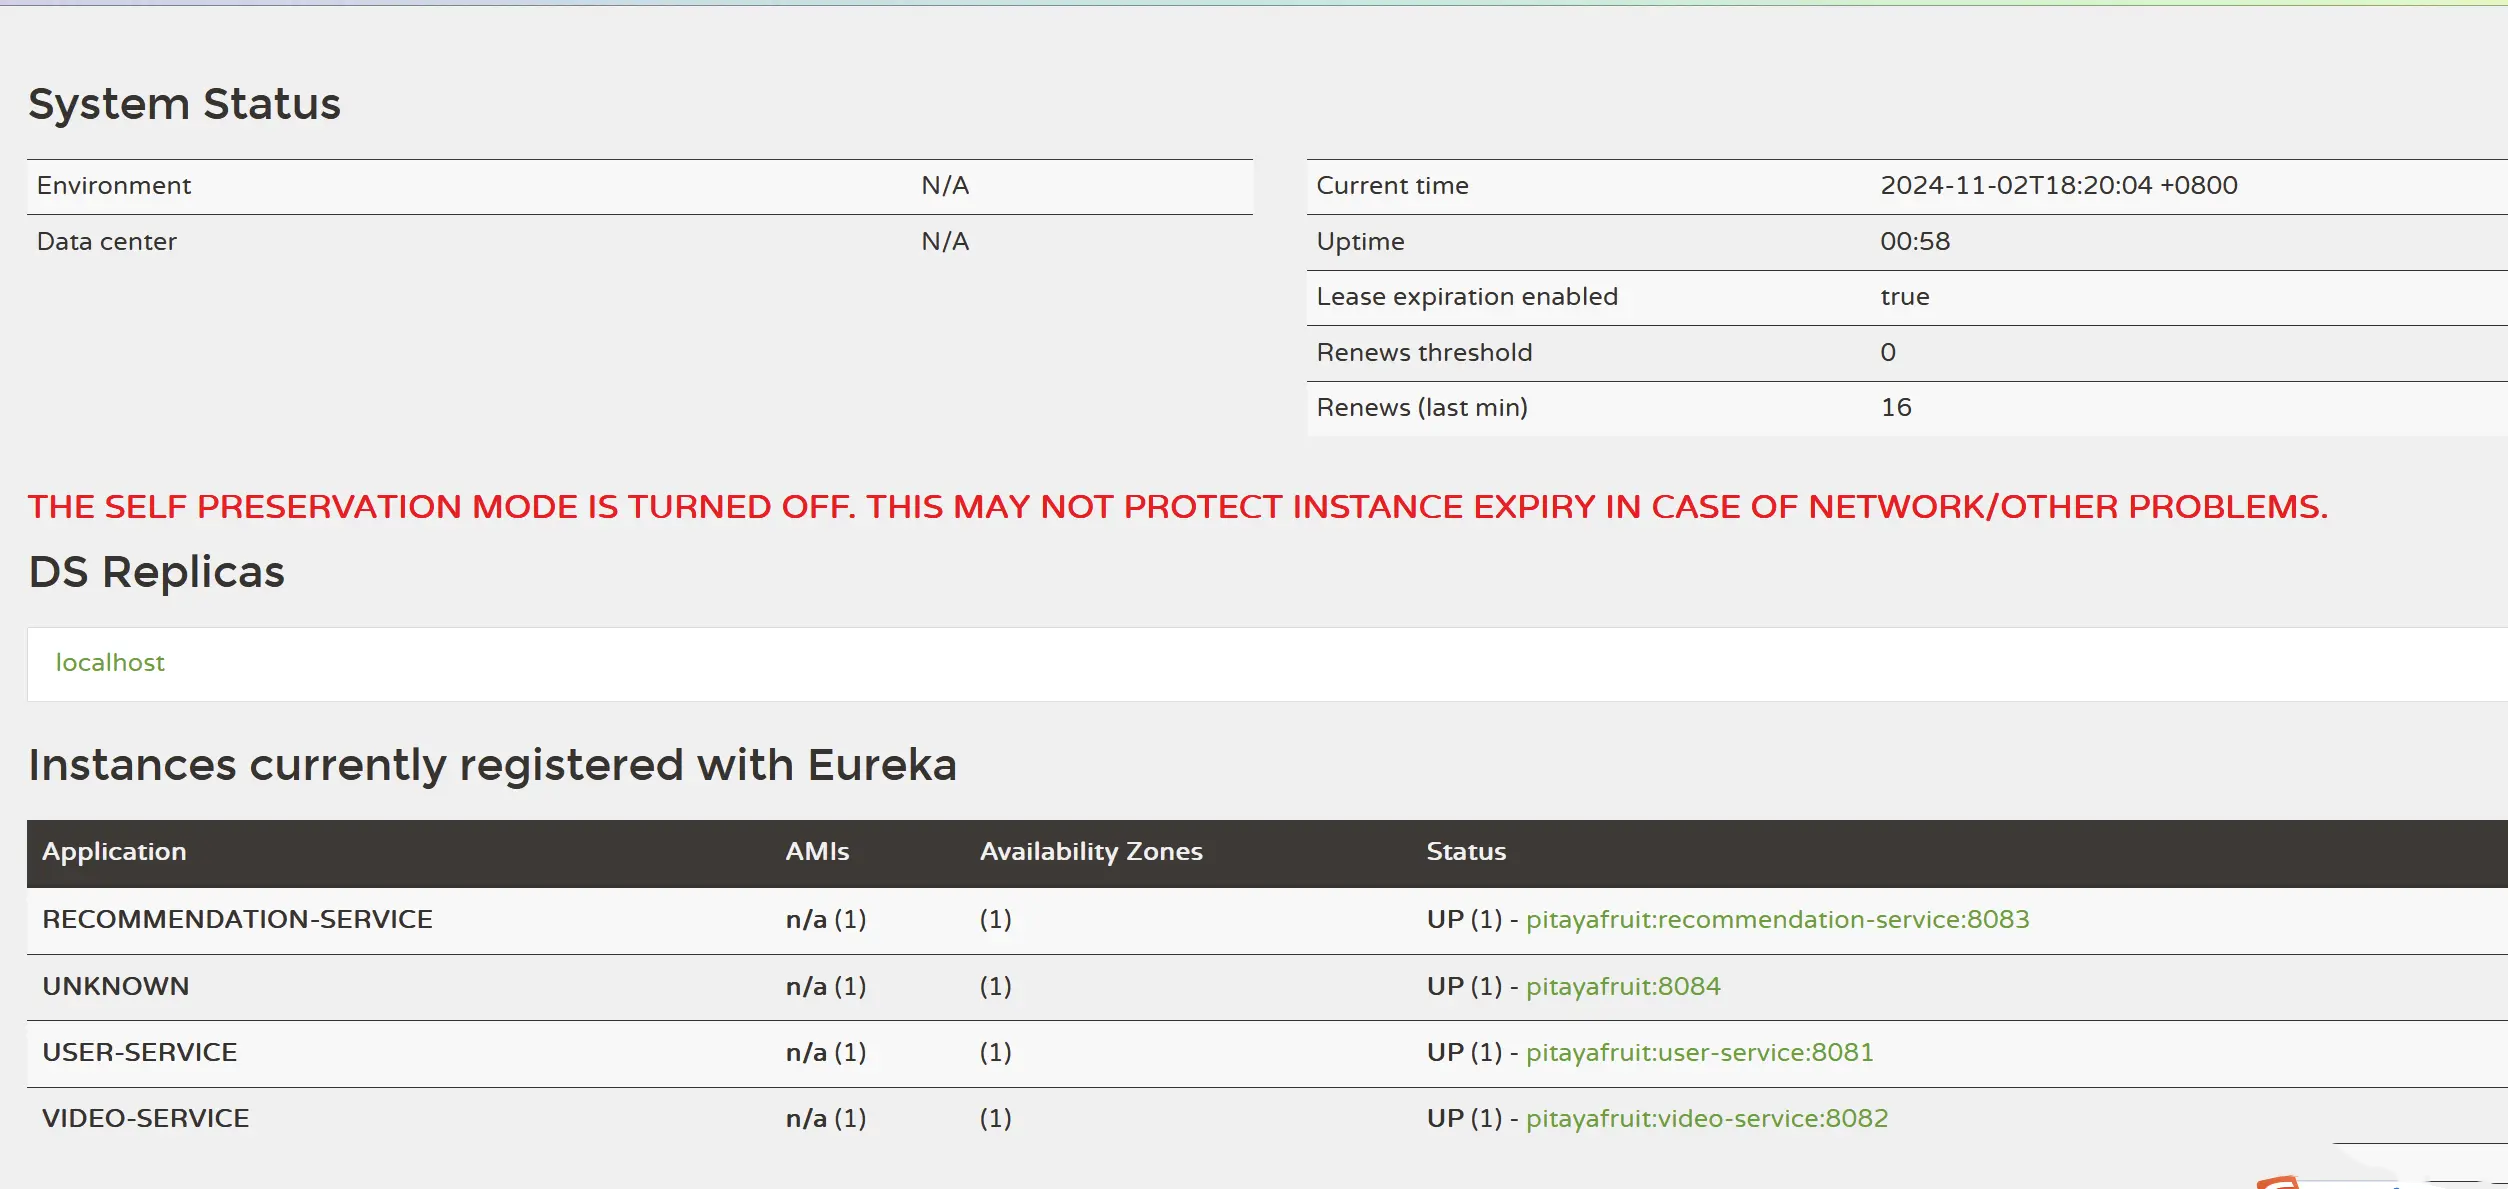Open pitayafruit:video-service:8082 instance link
This screenshot has width=2508, height=1189.
pos(1706,1119)
